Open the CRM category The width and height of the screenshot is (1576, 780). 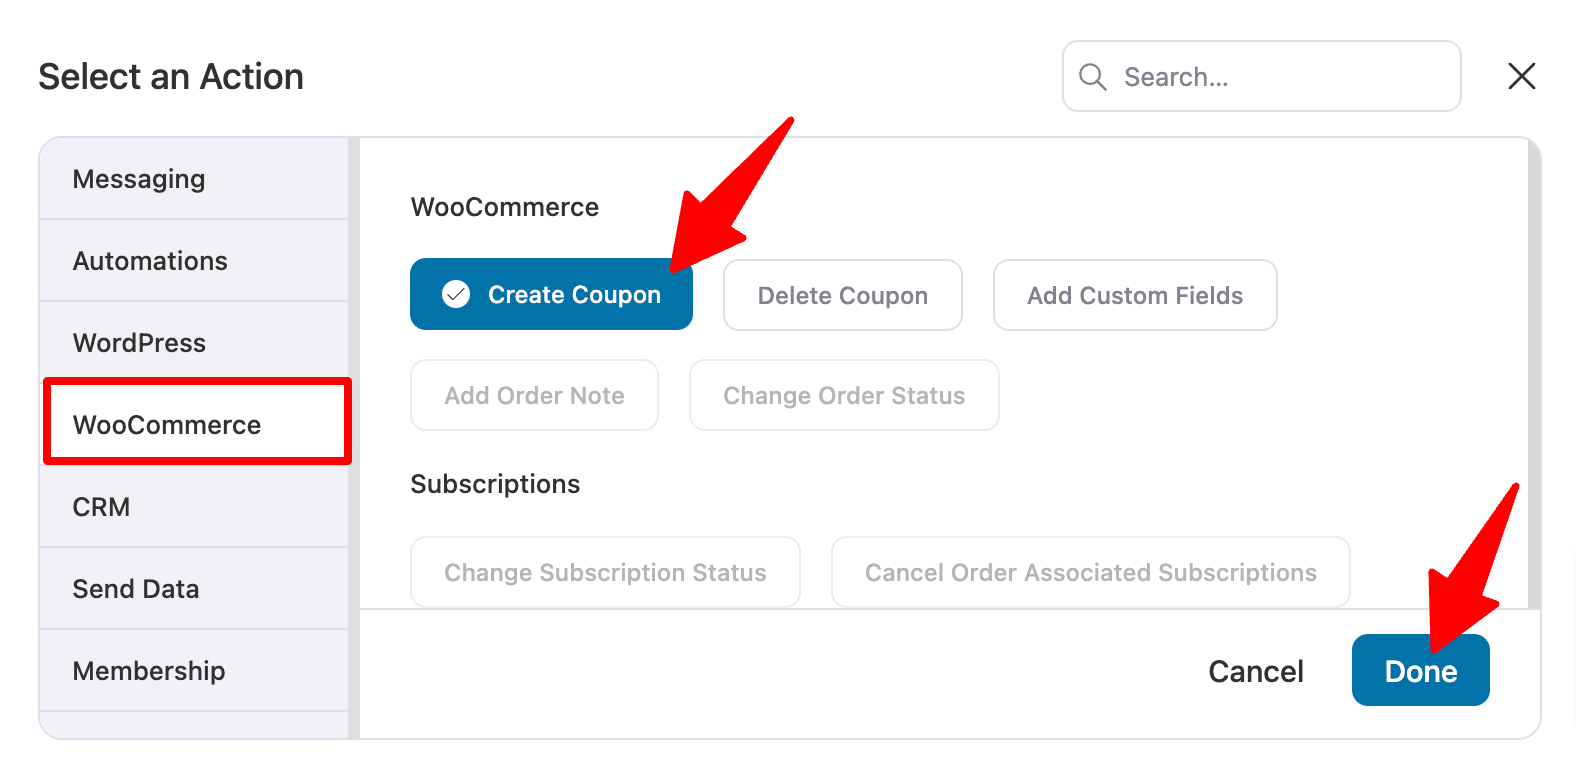pyautogui.click(x=101, y=507)
